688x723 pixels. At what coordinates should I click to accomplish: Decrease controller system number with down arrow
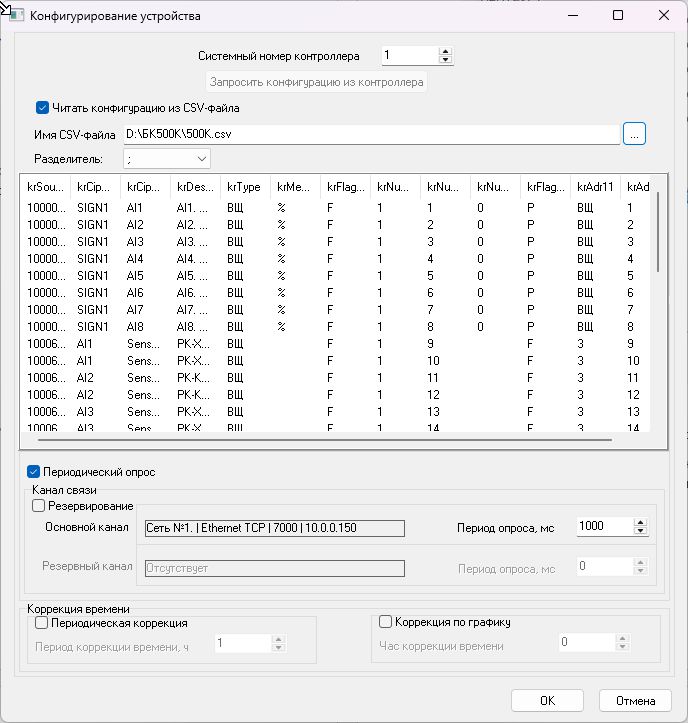(x=445, y=59)
